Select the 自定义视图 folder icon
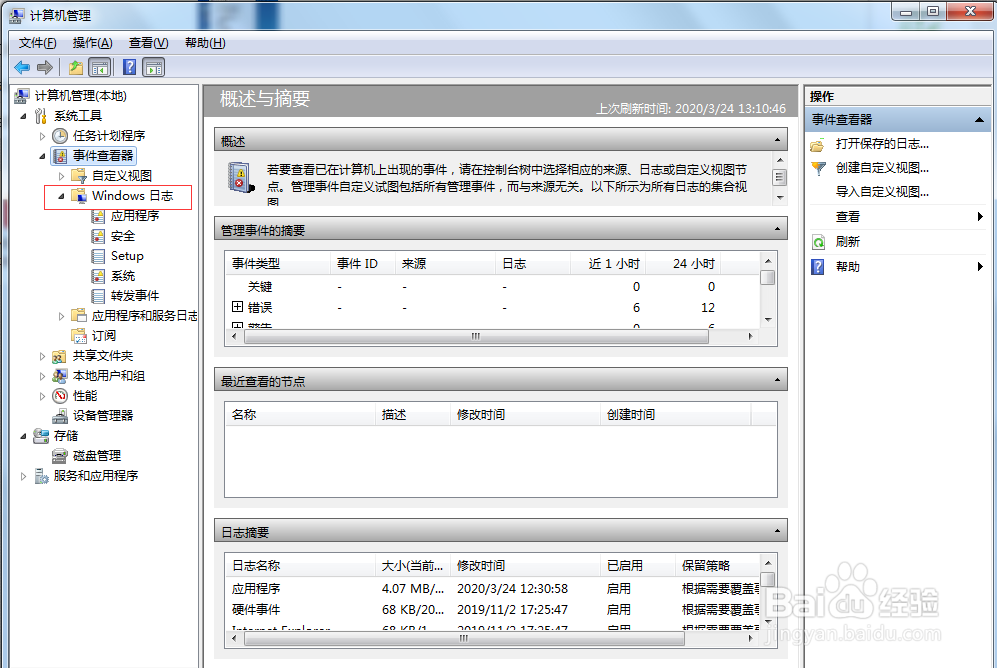This screenshot has width=997, height=668. [79, 175]
